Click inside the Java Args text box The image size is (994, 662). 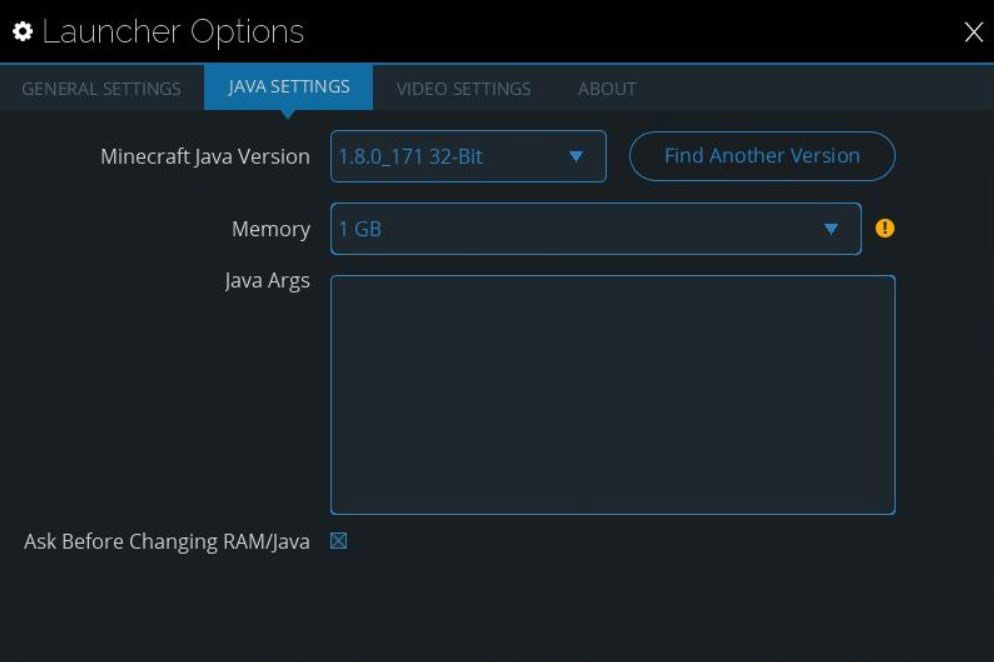(x=612, y=395)
